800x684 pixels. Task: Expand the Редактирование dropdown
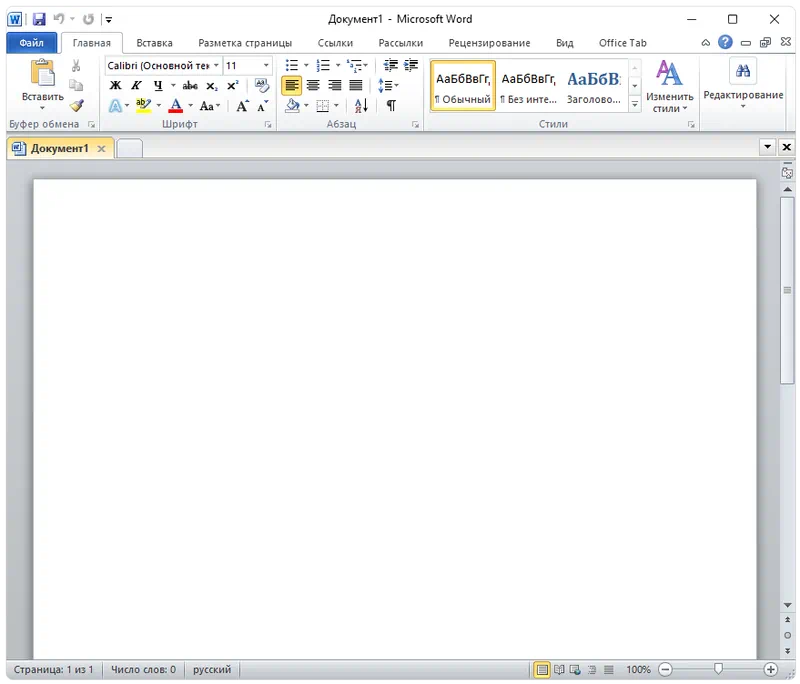743,96
